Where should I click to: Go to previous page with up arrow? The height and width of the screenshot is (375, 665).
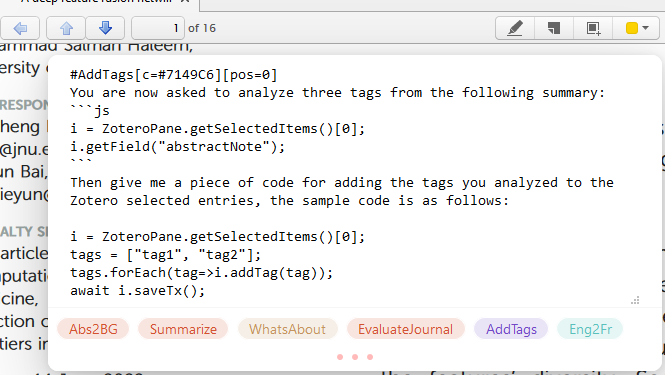[66, 28]
